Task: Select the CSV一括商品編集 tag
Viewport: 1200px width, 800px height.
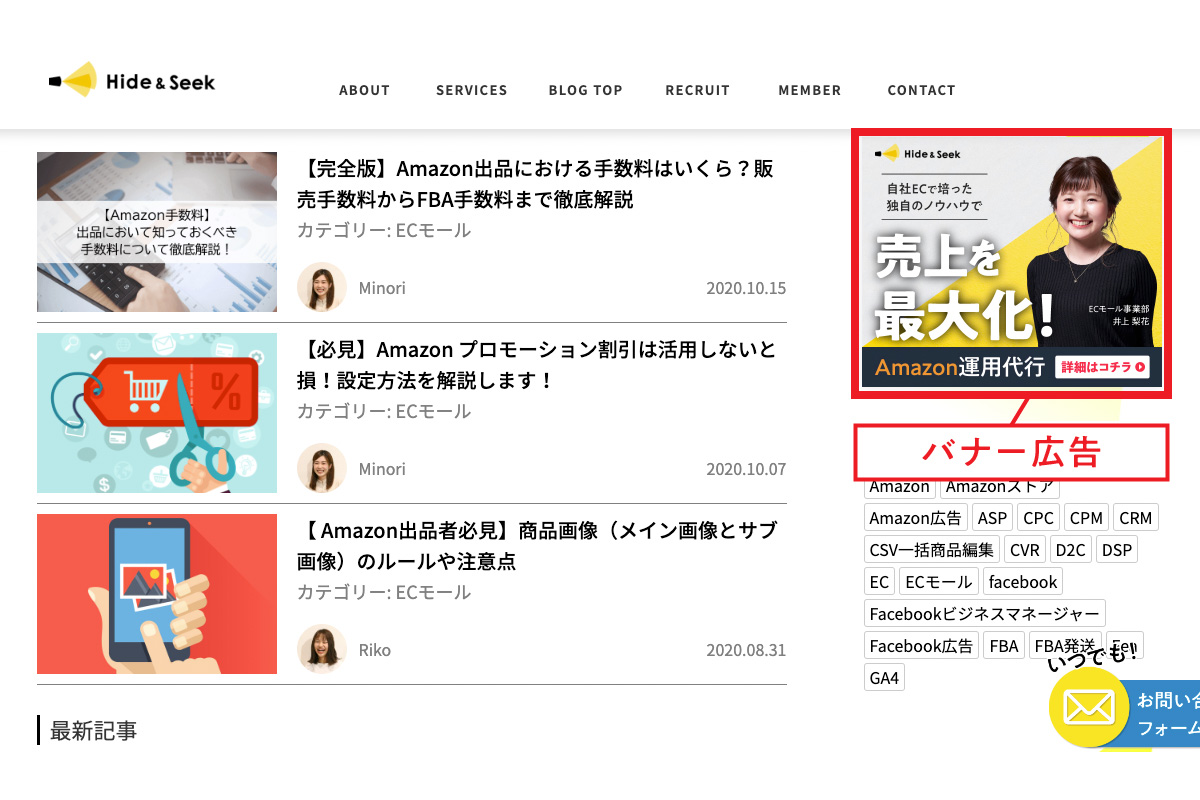Action: (x=932, y=550)
